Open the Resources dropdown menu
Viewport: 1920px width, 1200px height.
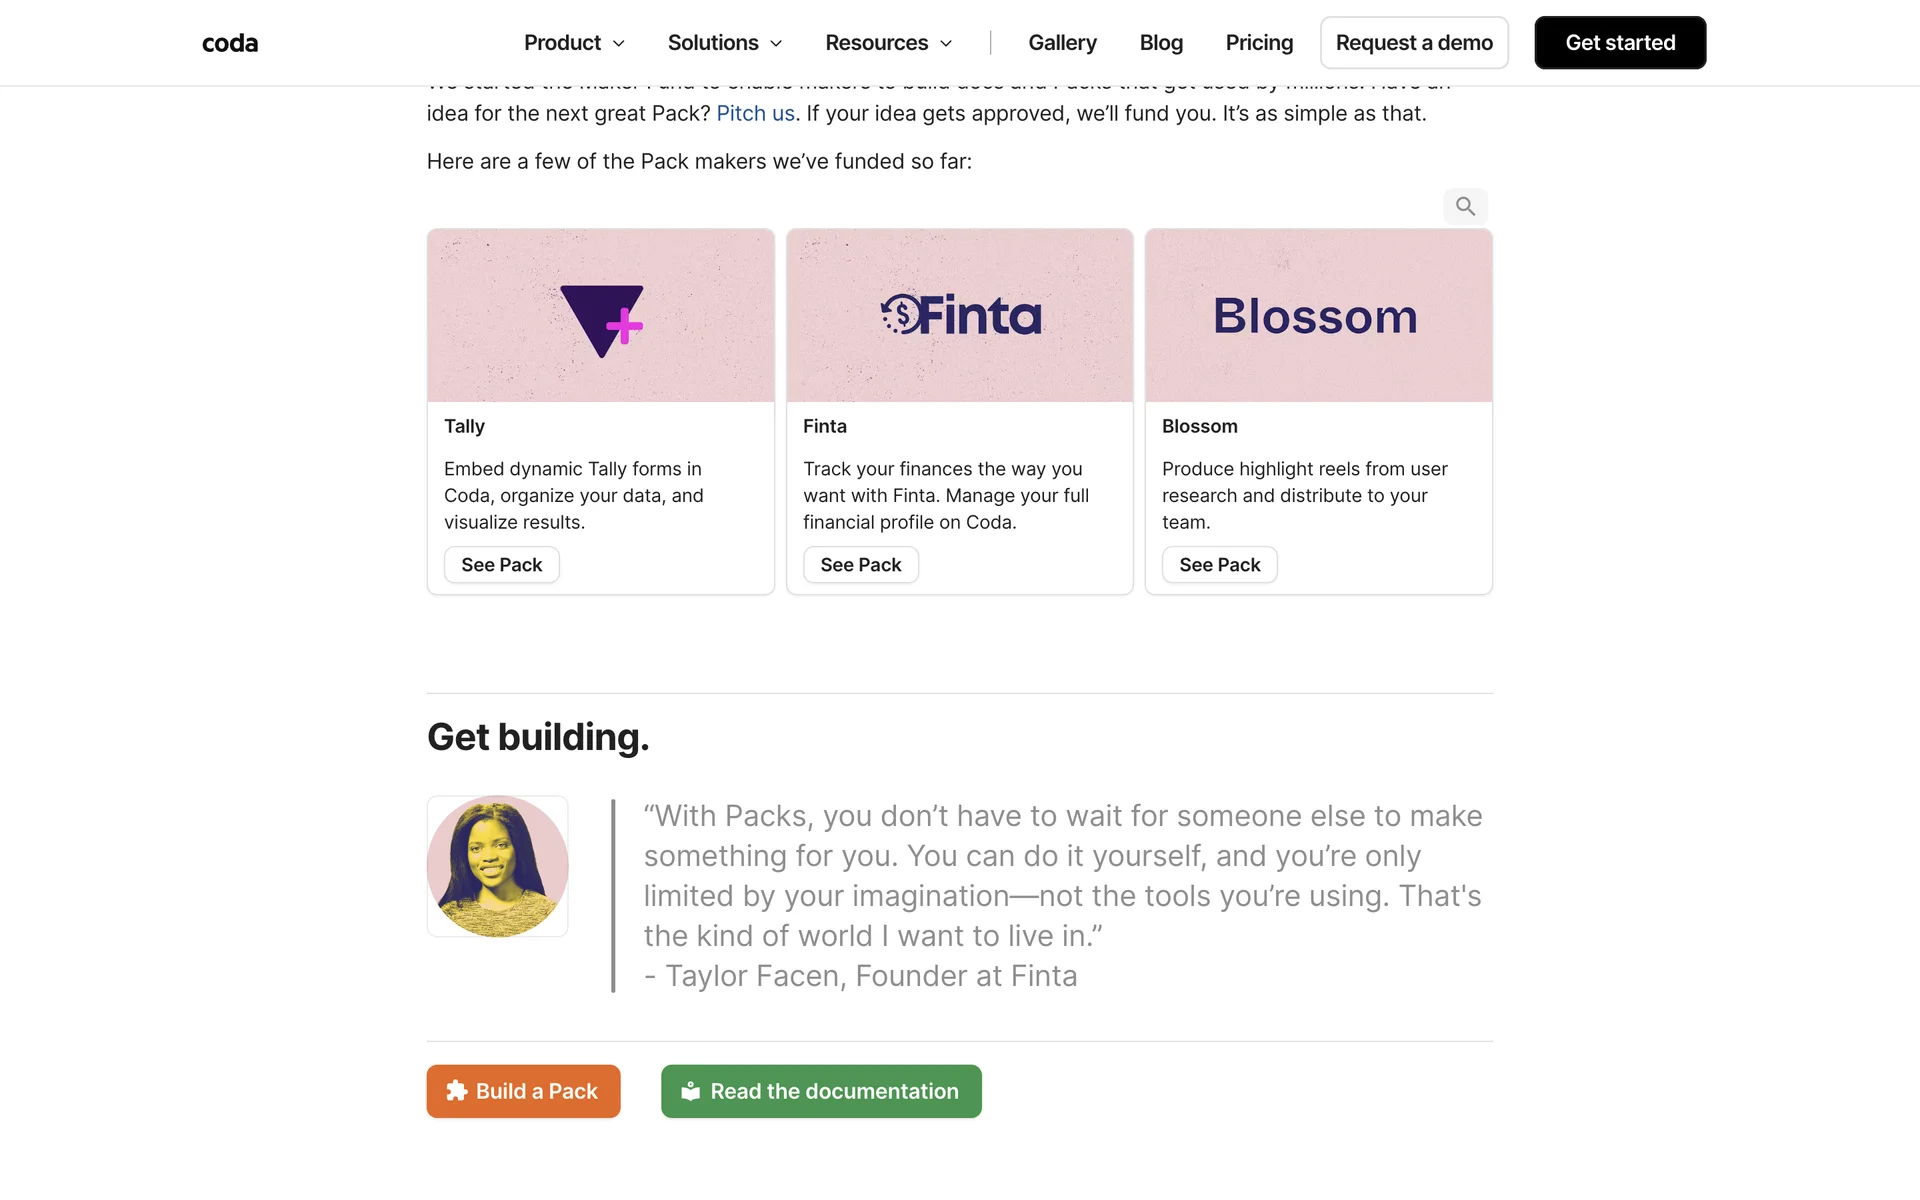[888, 43]
